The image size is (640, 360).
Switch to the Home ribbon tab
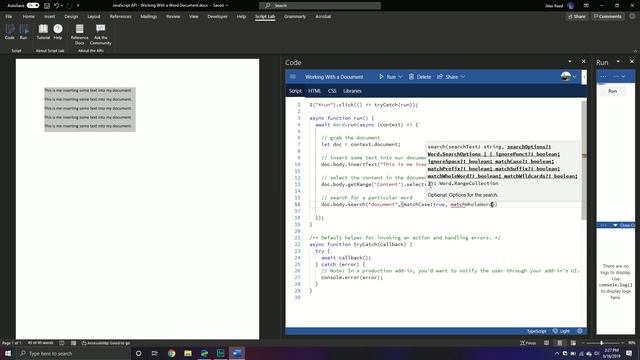click(29, 17)
